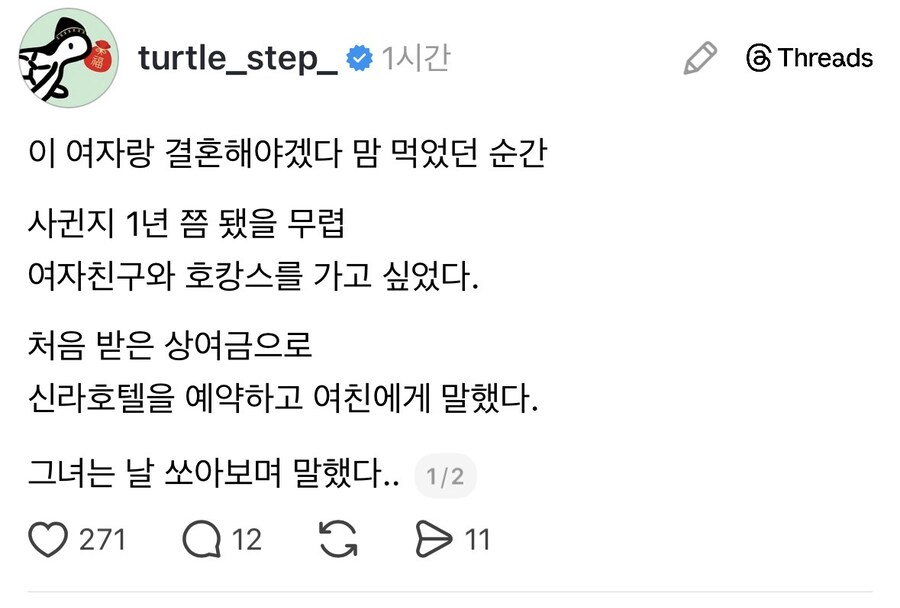Click the 11 shares count
Viewport: 900px width, 608px height.
click(x=478, y=540)
